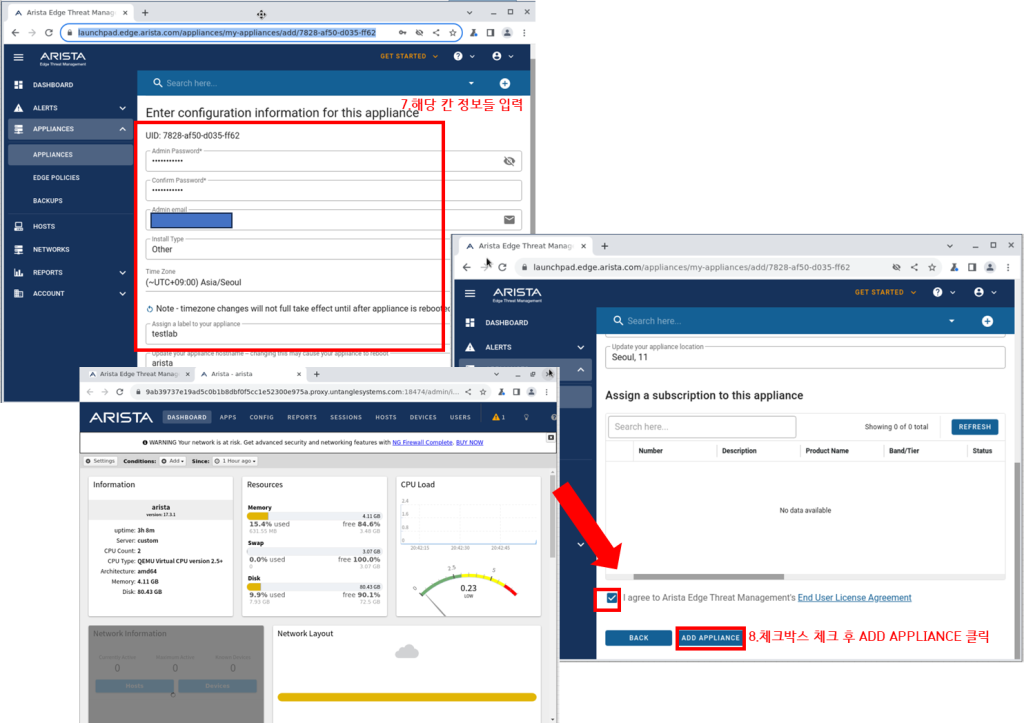
Task: Focus the subscription Search here field
Action: coord(702,427)
